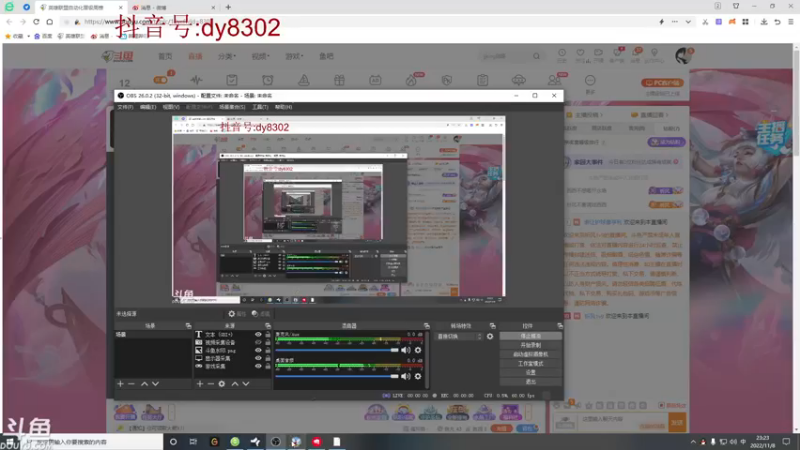This screenshot has height=450, width=800.
Task: Show hidden system tray icons chevron
Action: (693, 442)
